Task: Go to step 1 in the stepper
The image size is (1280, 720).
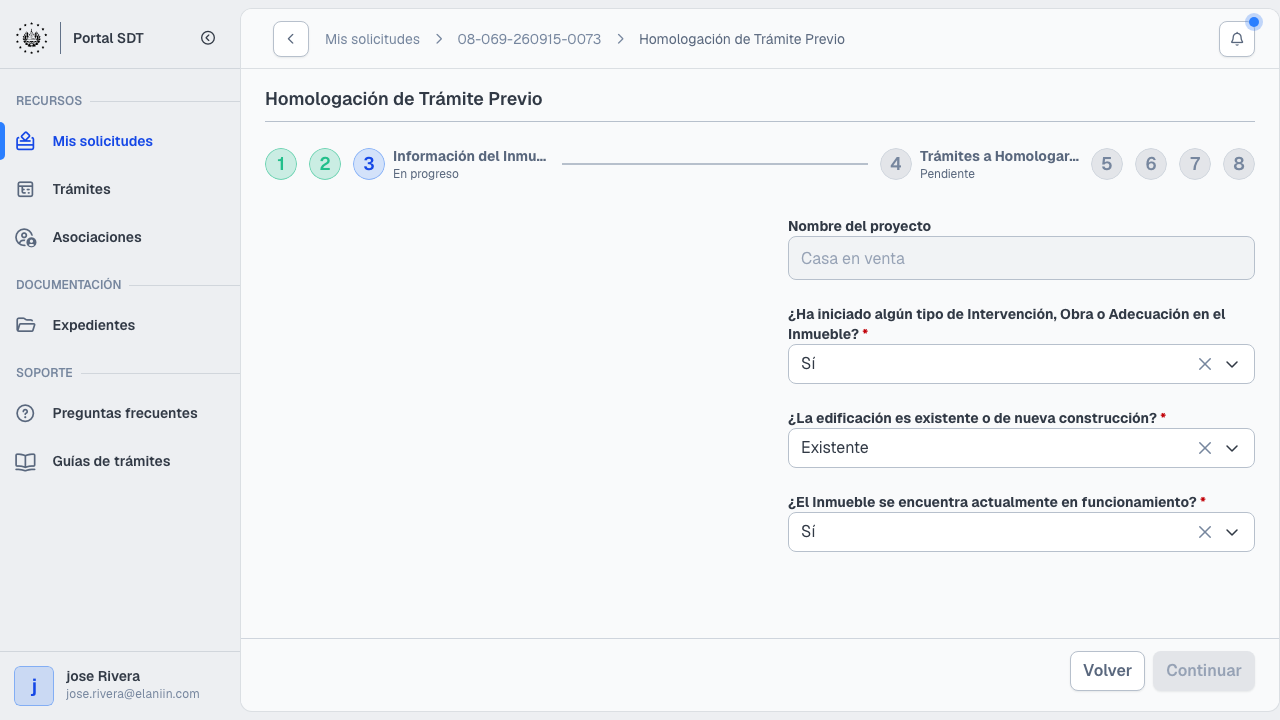Action: click(x=281, y=164)
